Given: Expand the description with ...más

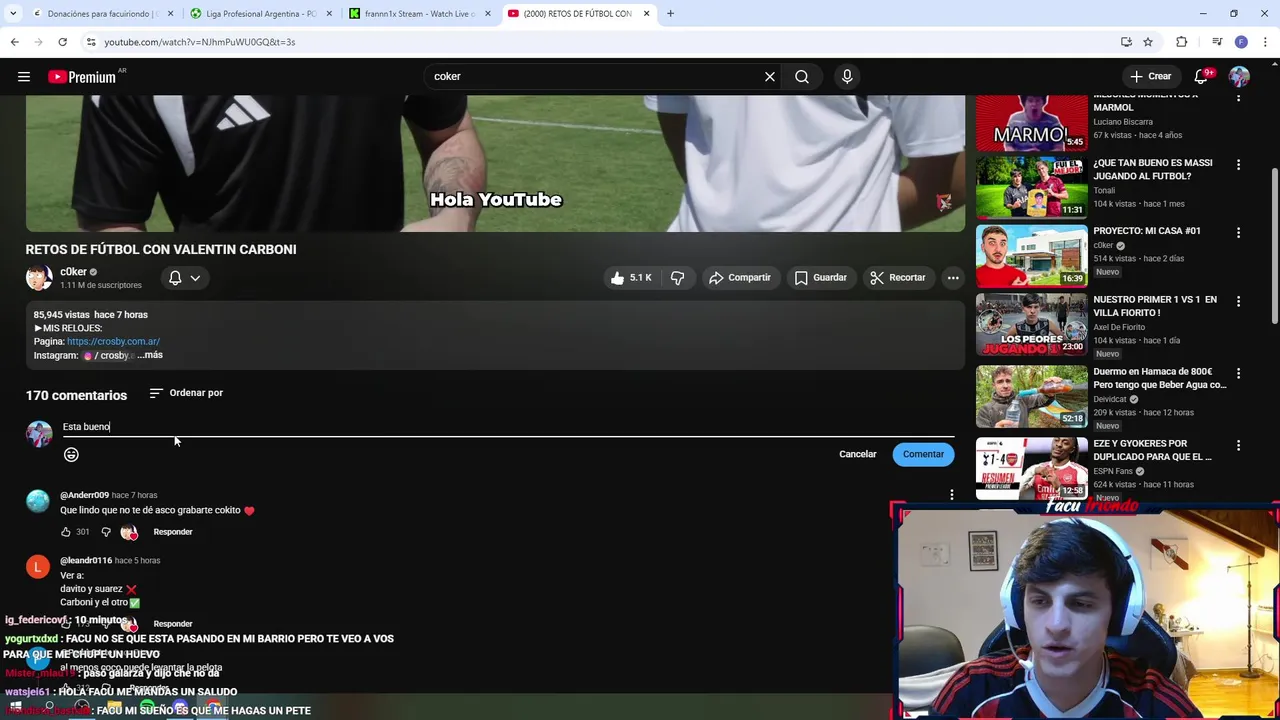Looking at the screenshot, I should [150, 355].
